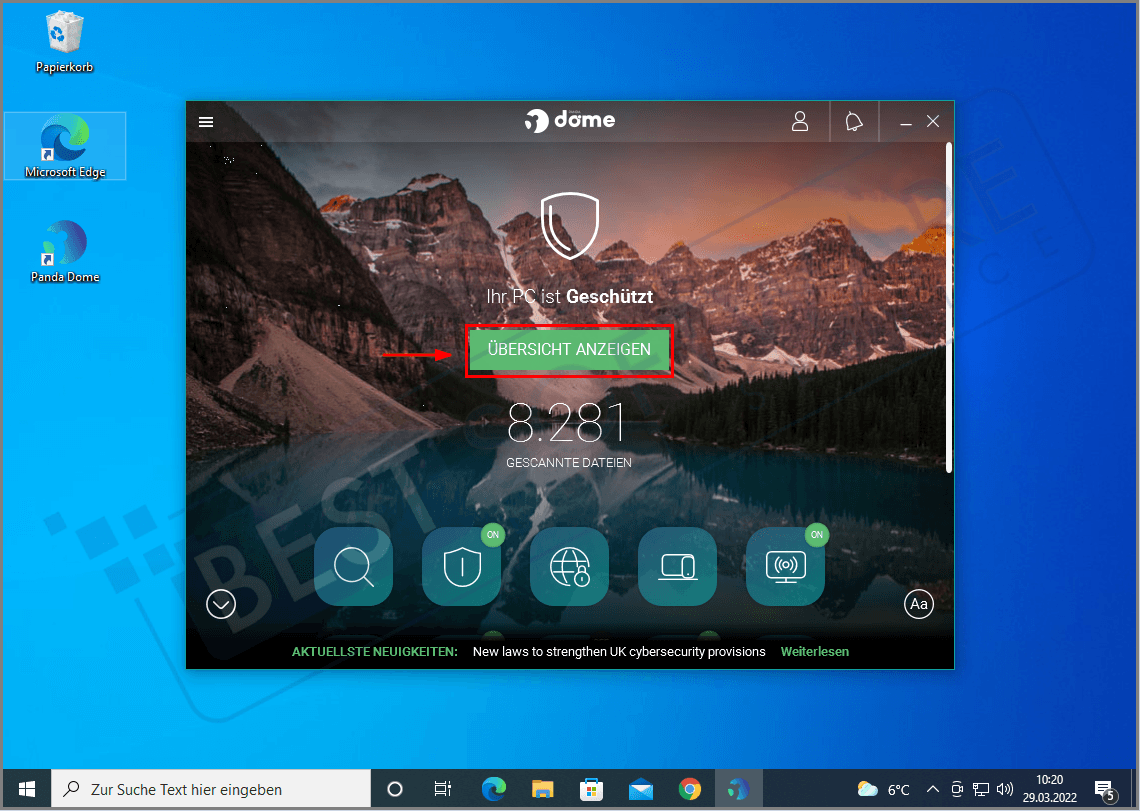Open Google Chrome from the taskbar
1140x811 pixels.
[x=690, y=789]
